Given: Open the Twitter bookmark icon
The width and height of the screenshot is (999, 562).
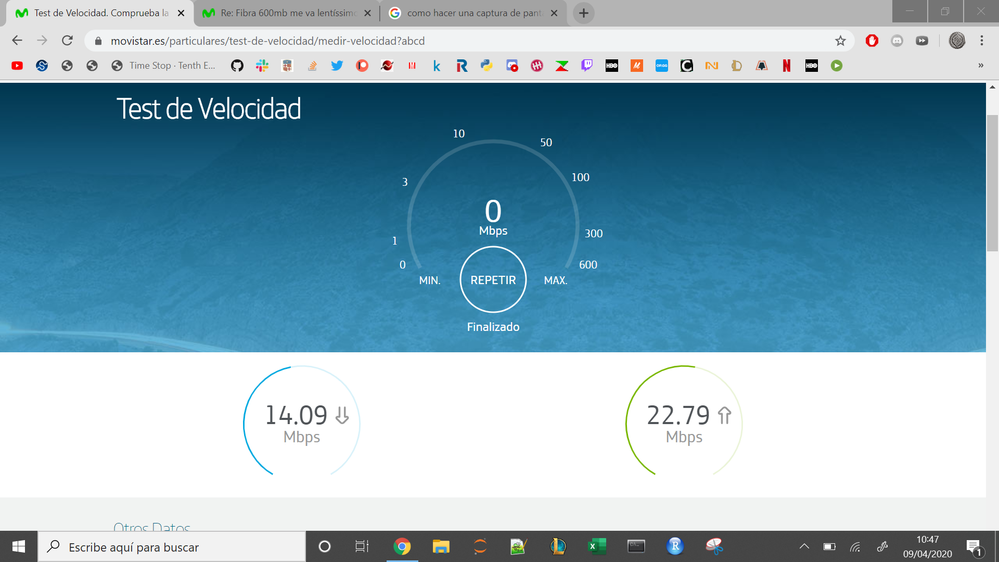Looking at the screenshot, I should tap(337, 66).
